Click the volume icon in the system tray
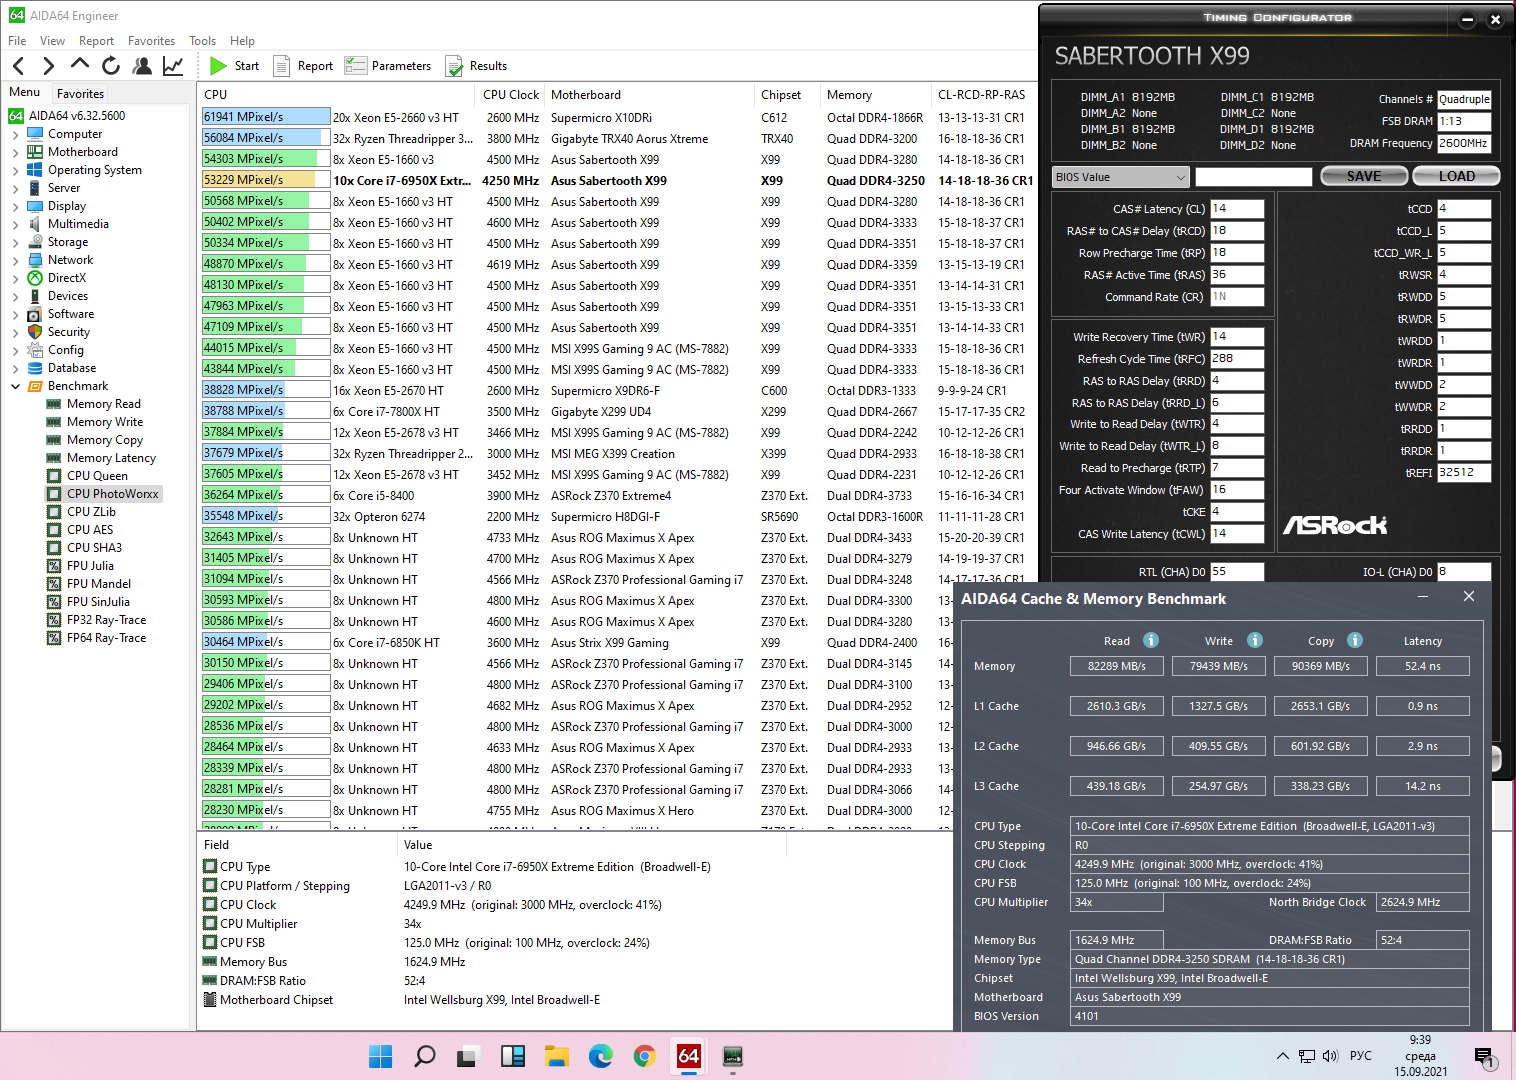 (x=1329, y=1056)
